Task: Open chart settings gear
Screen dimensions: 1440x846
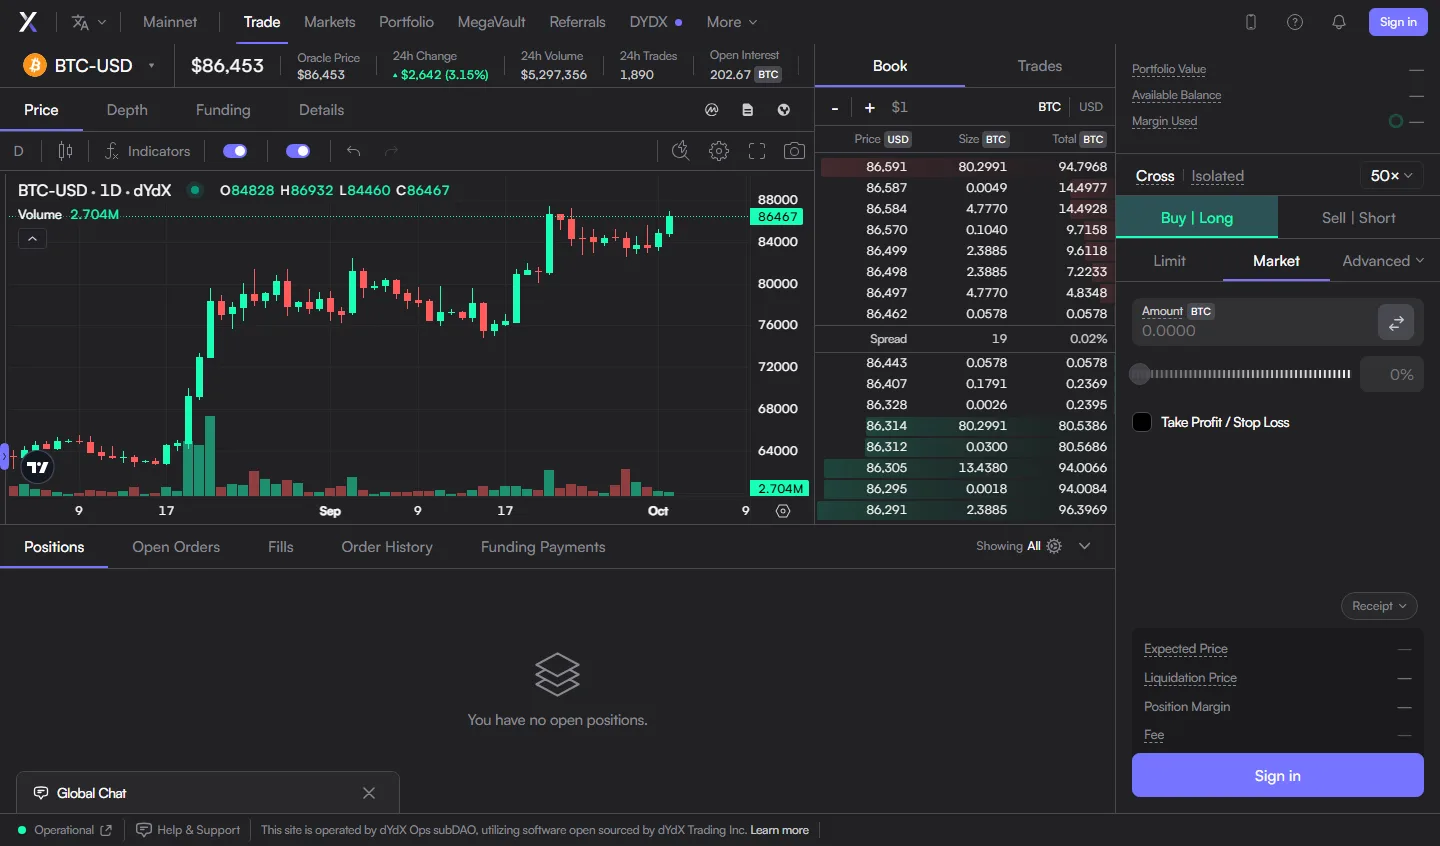Action: click(718, 151)
